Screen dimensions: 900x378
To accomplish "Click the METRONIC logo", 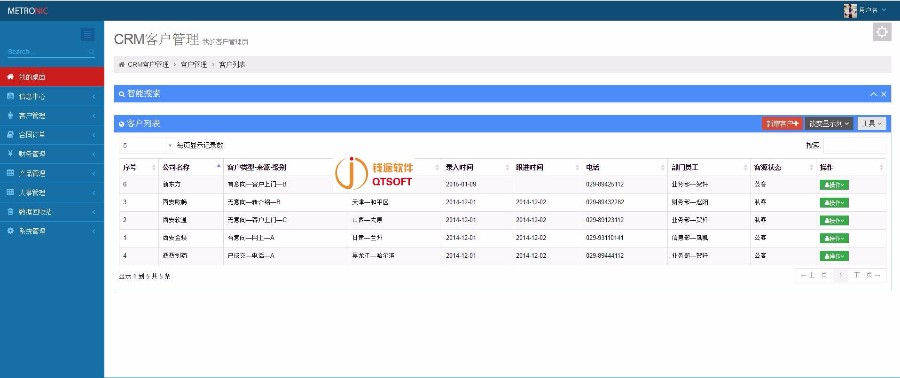I will click(x=28, y=10).
